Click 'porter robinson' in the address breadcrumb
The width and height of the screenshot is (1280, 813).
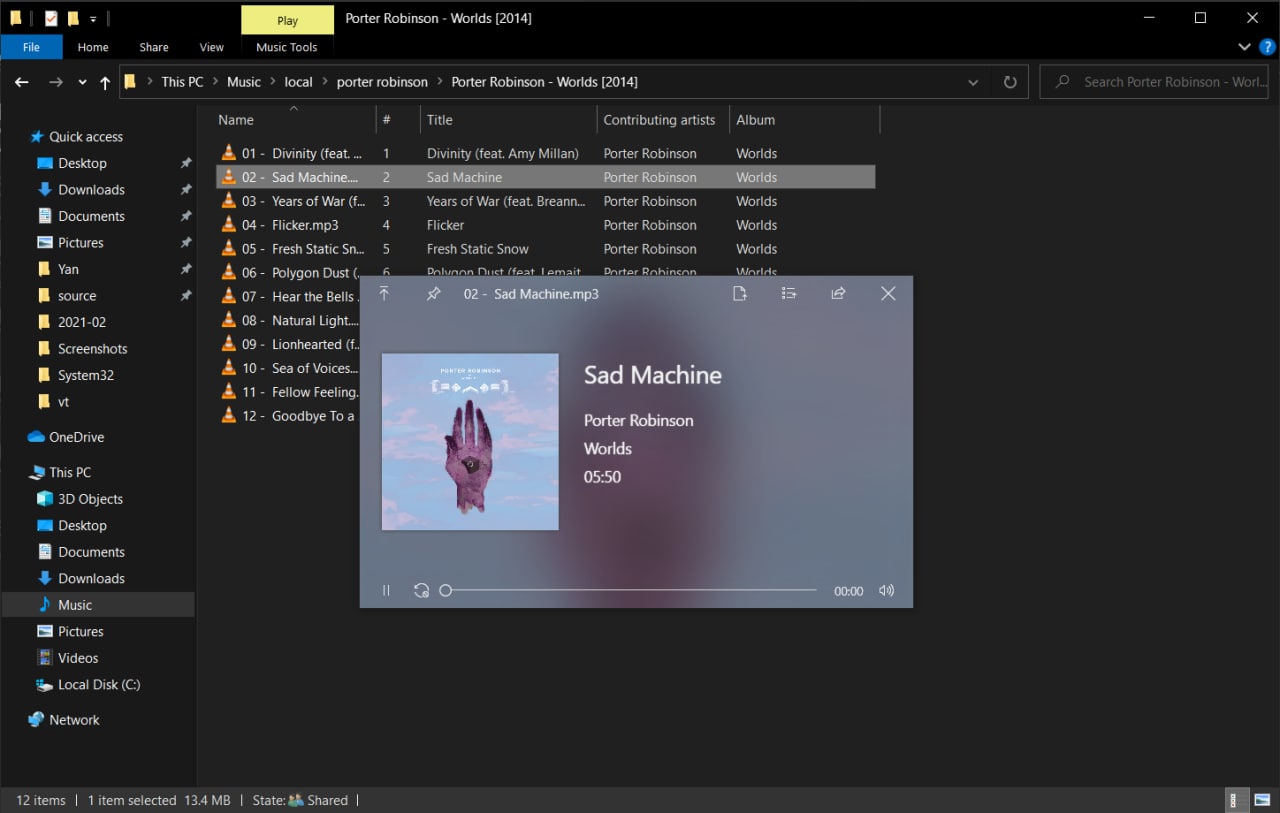tap(382, 82)
